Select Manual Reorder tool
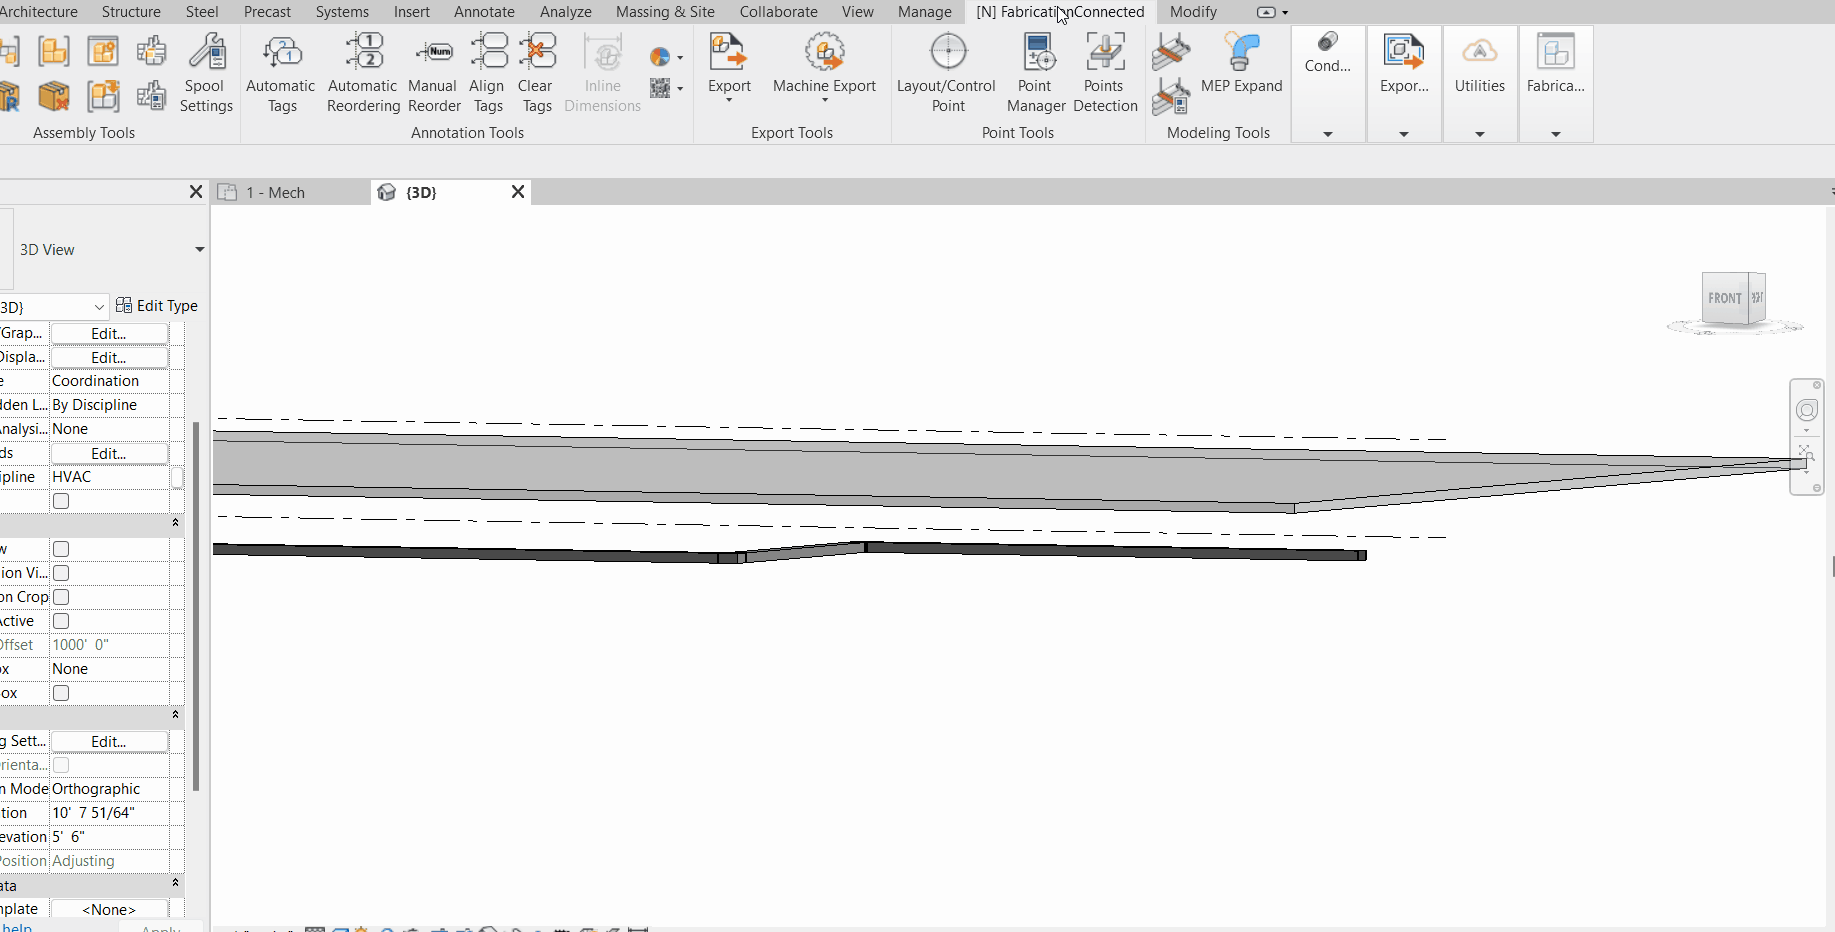The width and height of the screenshot is (1835, 932). click(434, 72)
